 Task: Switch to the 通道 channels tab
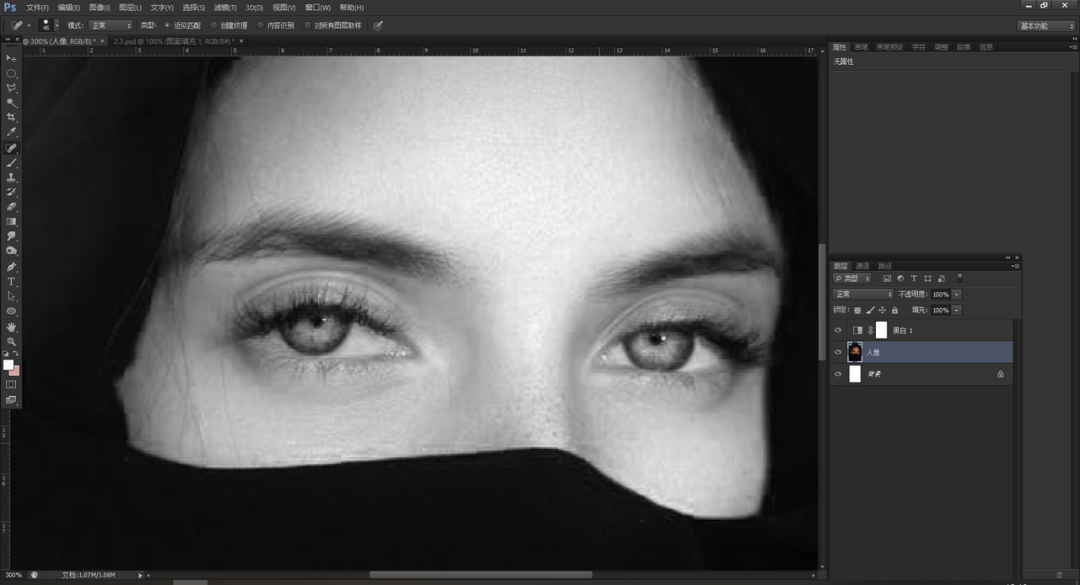(x=862, y=266)
